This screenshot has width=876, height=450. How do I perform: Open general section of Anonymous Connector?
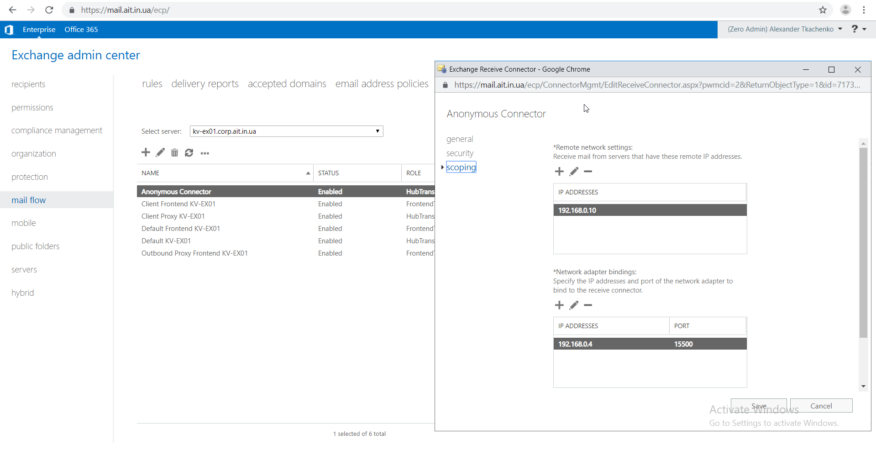460,139
